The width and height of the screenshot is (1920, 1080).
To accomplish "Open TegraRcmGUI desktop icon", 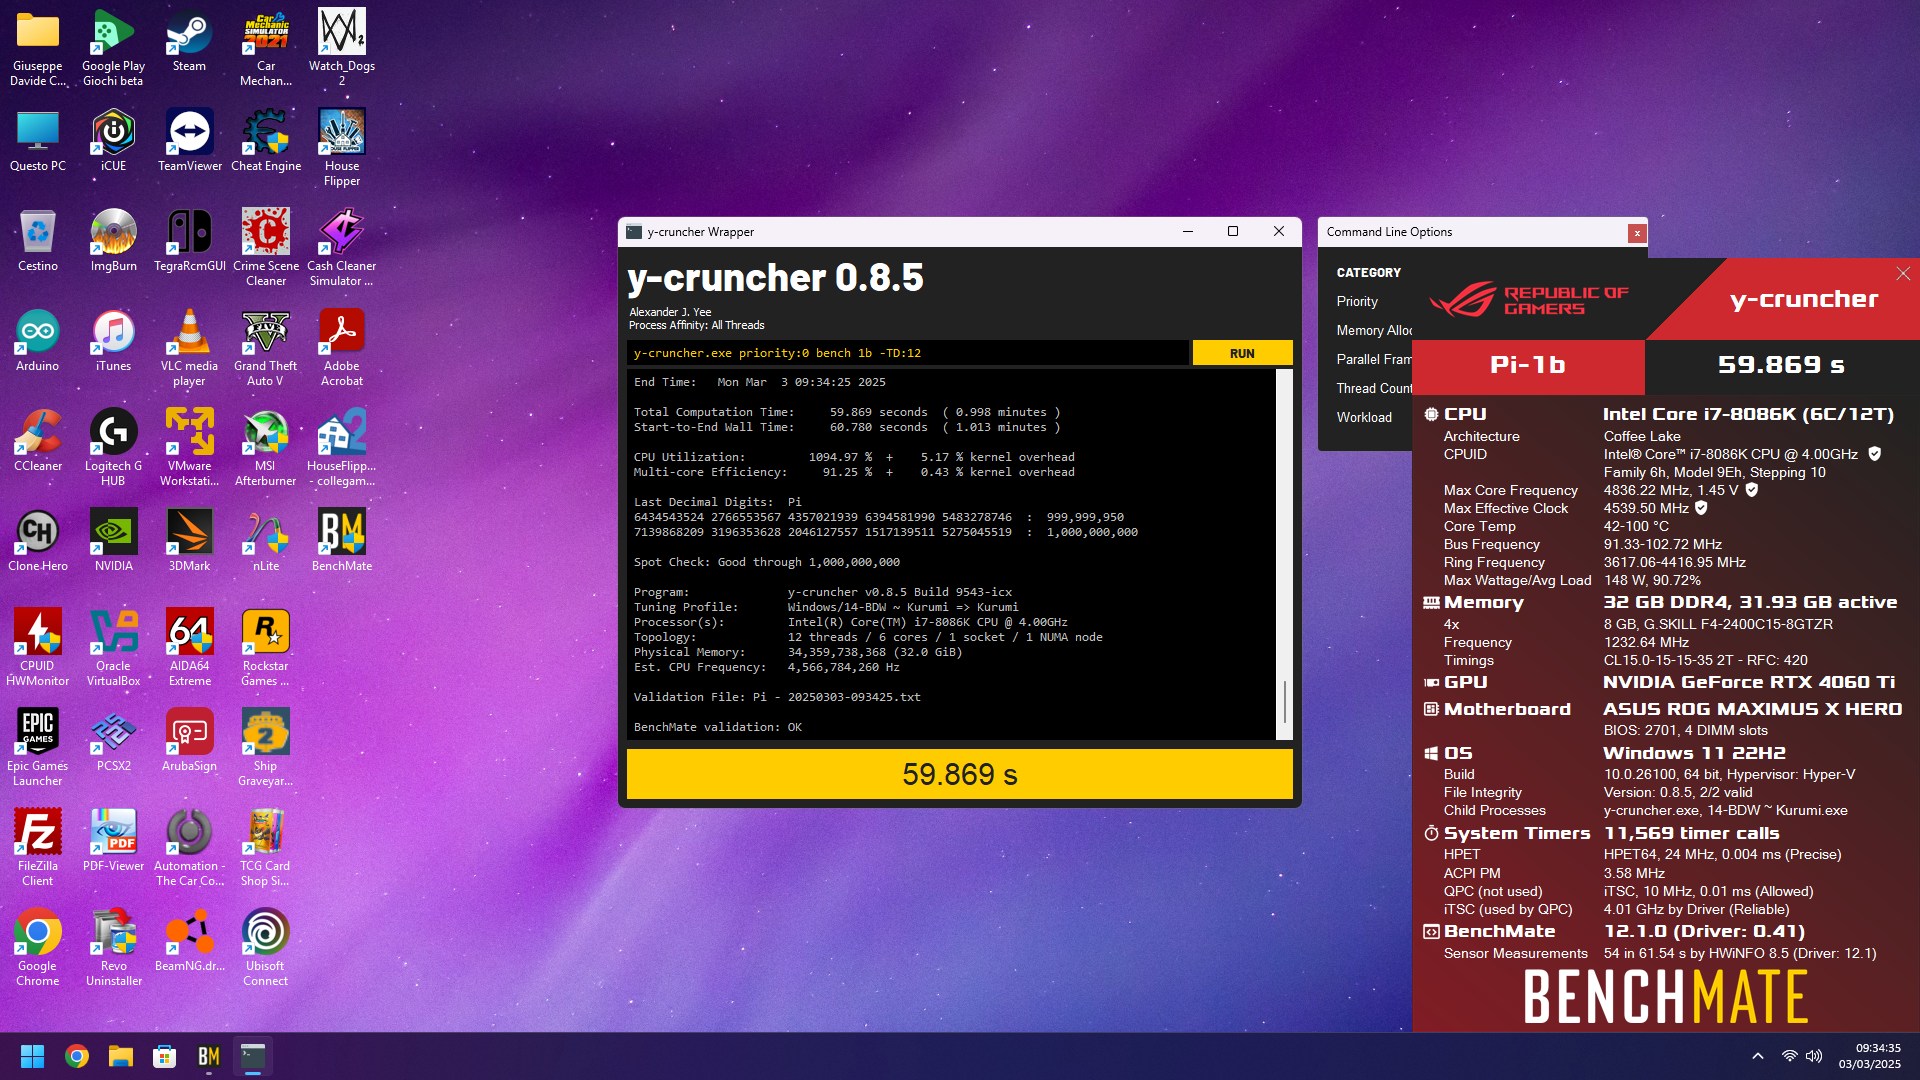I will (190, 241).
